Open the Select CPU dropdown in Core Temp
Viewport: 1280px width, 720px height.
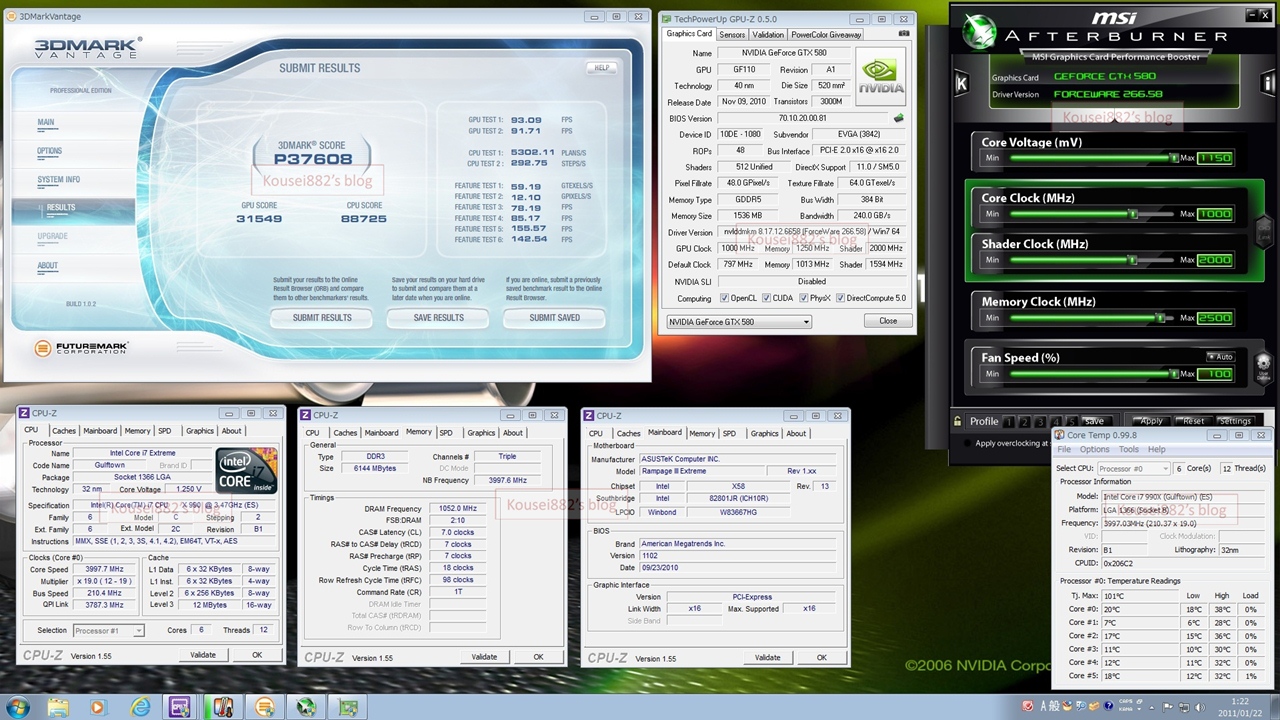pyautogui.click(x=1133, y=468)
